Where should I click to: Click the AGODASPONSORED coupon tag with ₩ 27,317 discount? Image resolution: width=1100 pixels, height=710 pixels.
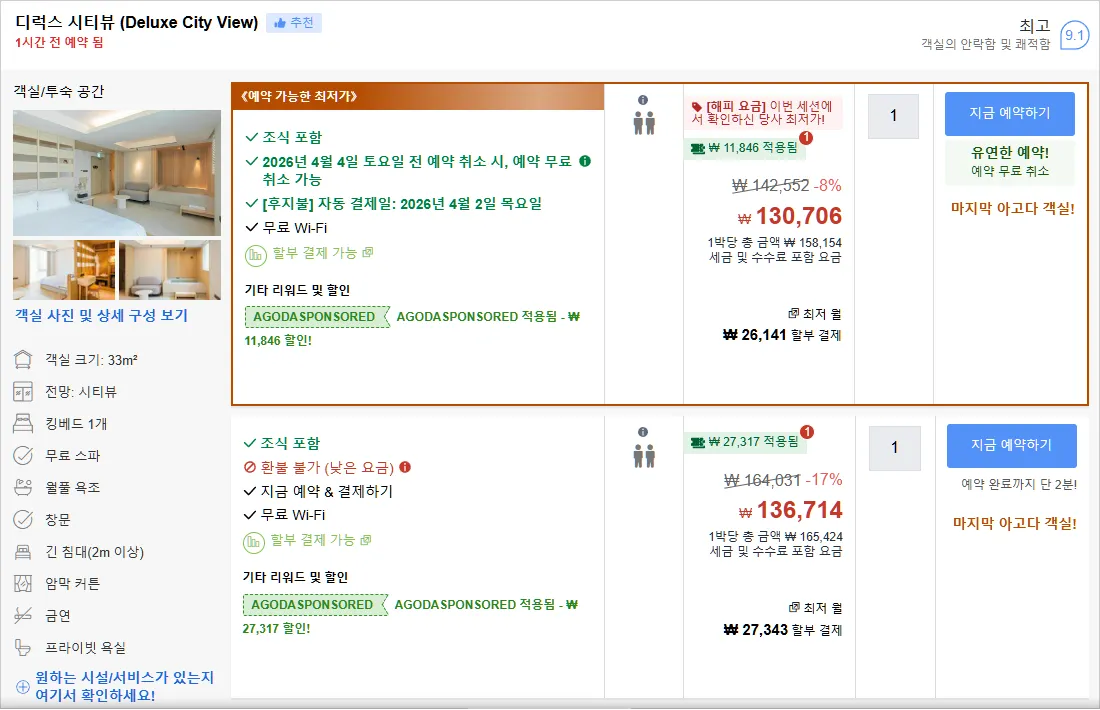click(x=315, y=605)
